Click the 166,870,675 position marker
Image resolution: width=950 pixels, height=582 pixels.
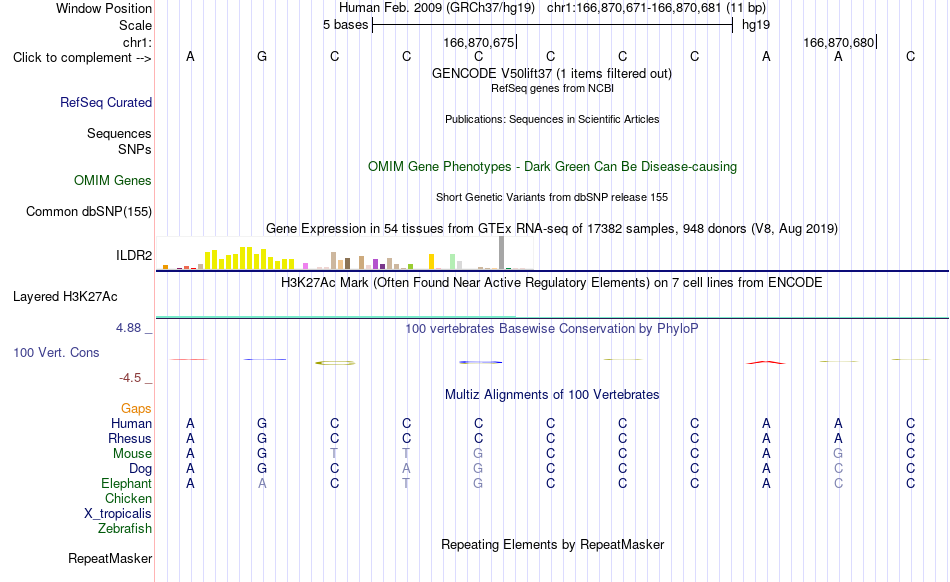[479, 42]
